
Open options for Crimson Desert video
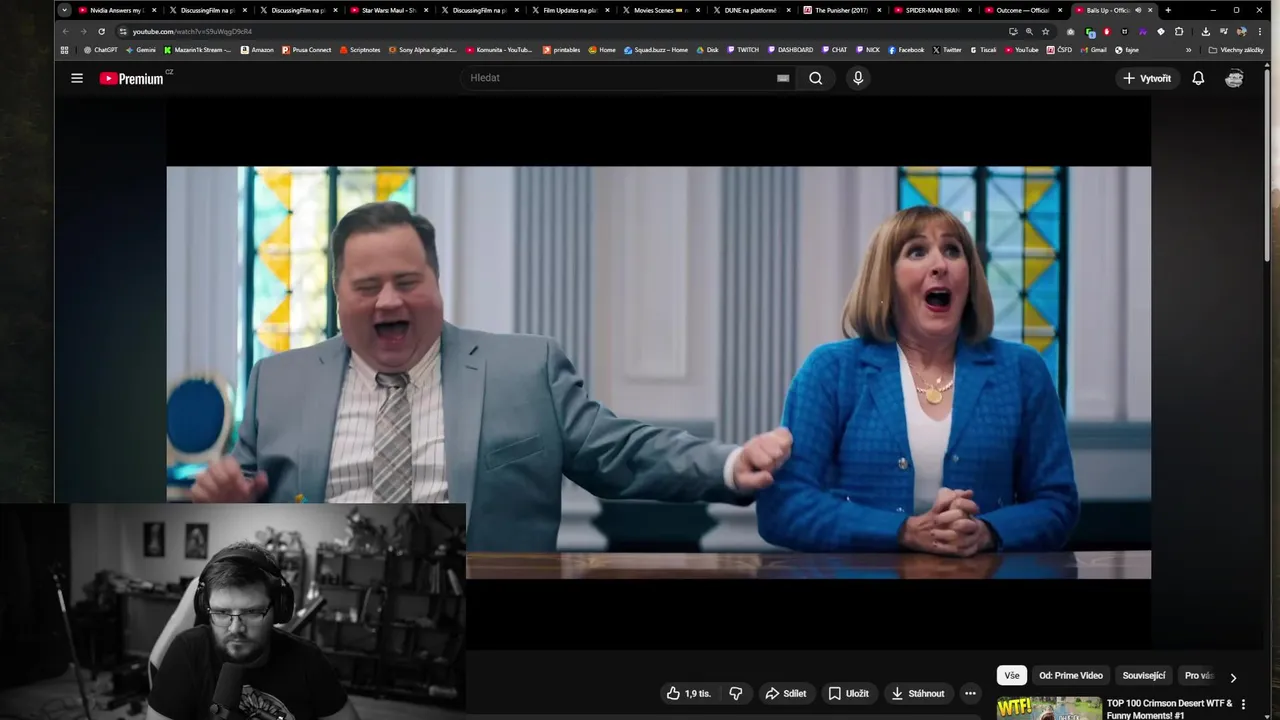(x=1243, y=705)
